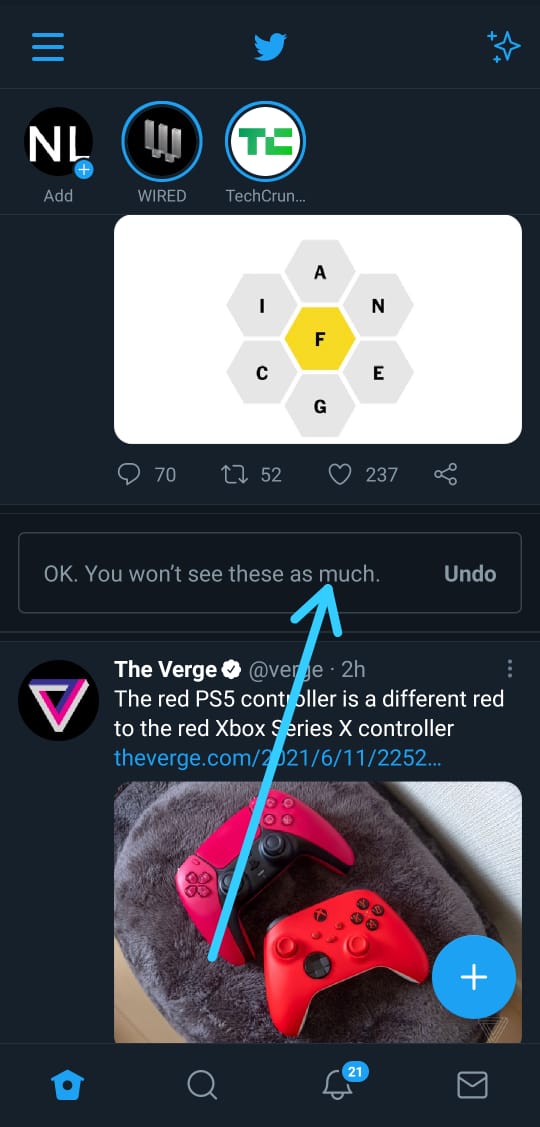Open The Verge profile avatar
540x1127 pixels.
point(58,700)
